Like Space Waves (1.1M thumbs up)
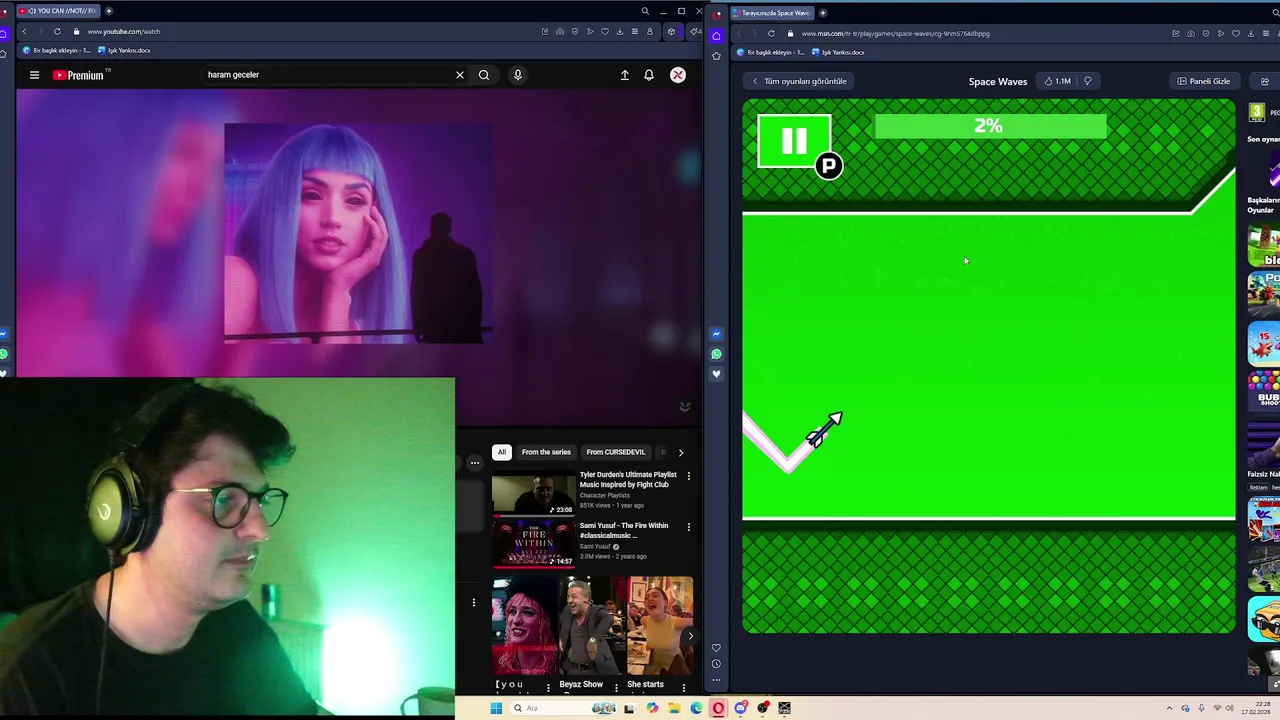 [1057, 81]
